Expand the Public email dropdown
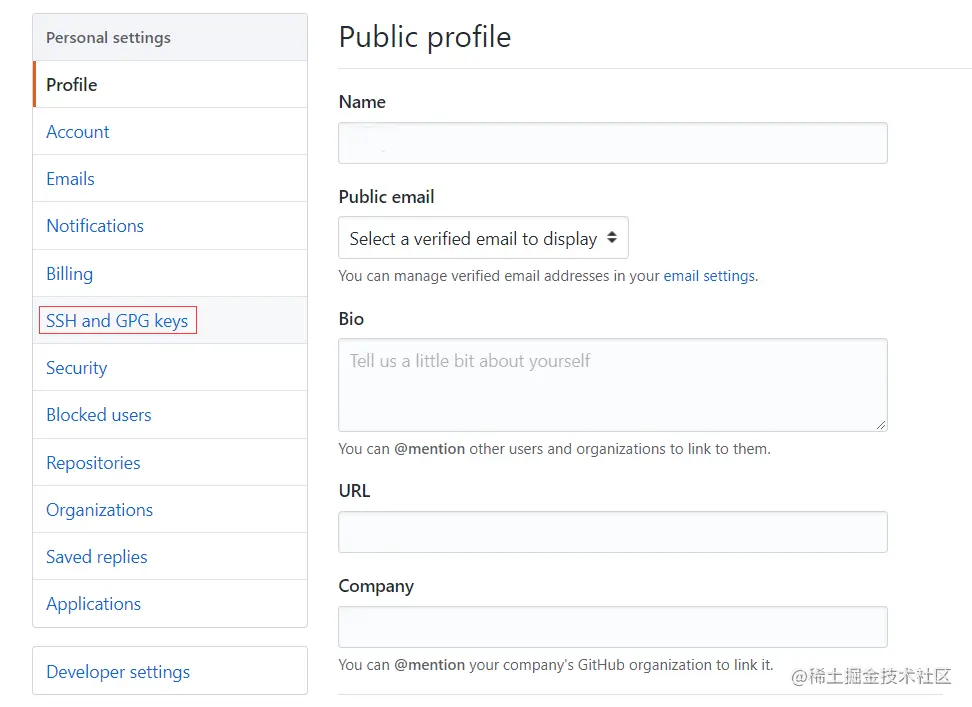 pyautogui.click(x=473, y=239)
